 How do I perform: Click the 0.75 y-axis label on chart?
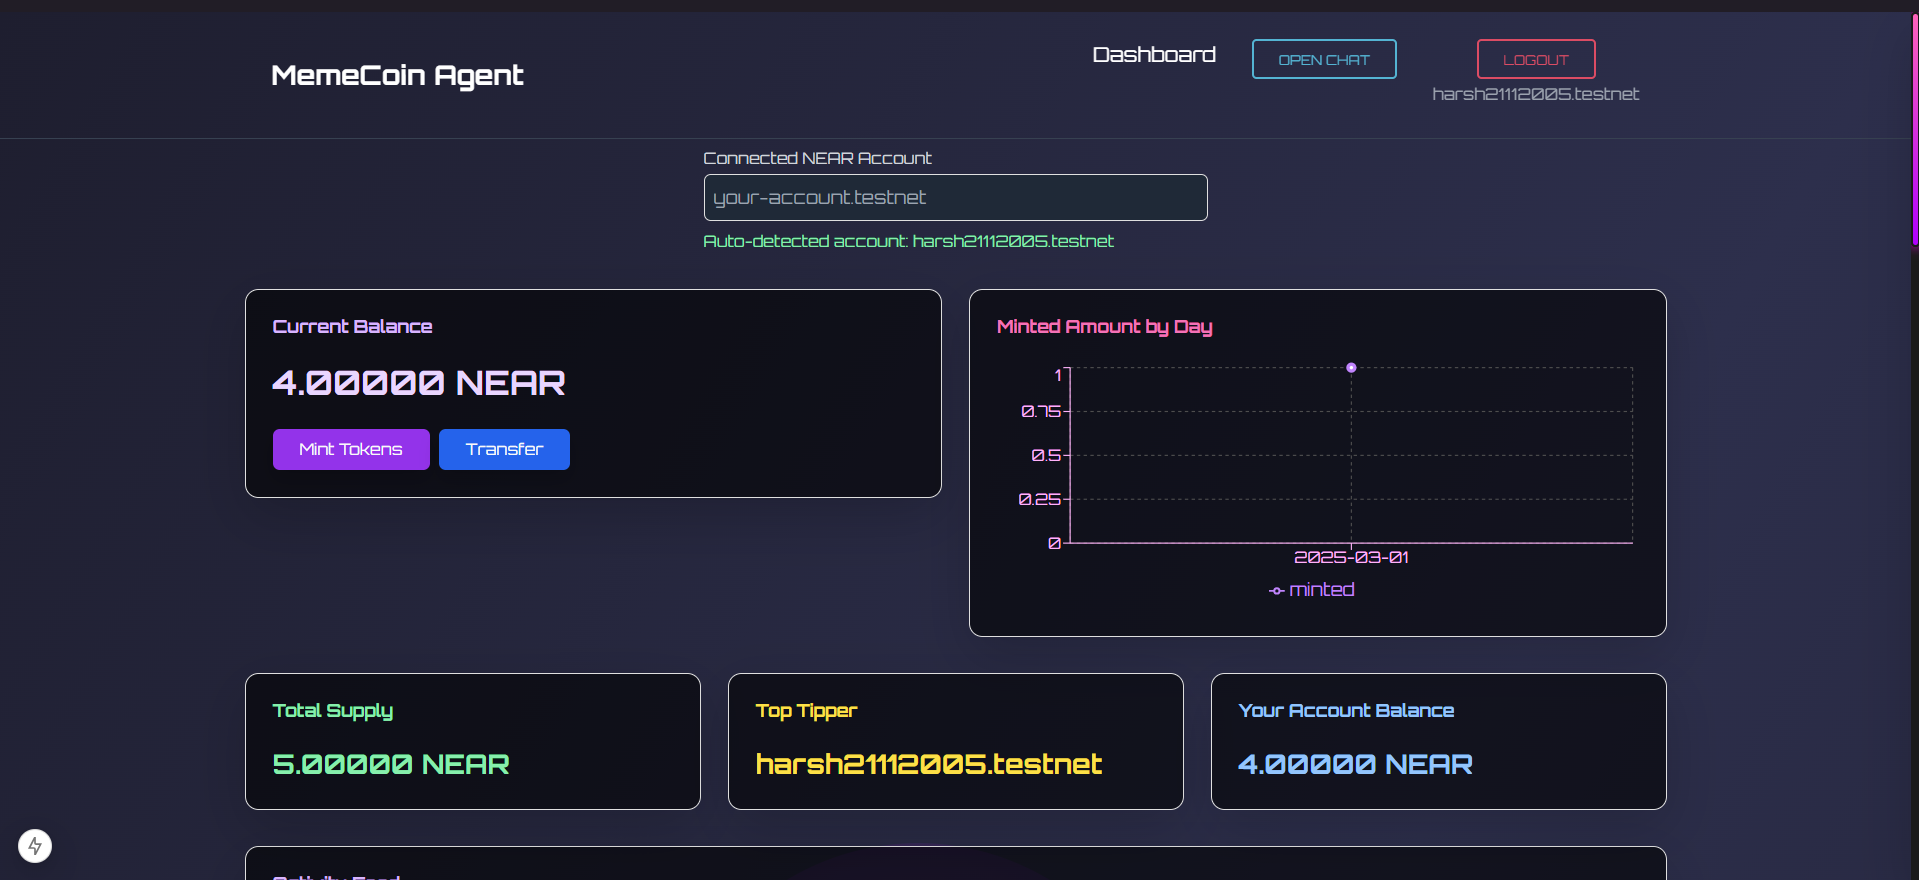click(x=1040, y=411)
